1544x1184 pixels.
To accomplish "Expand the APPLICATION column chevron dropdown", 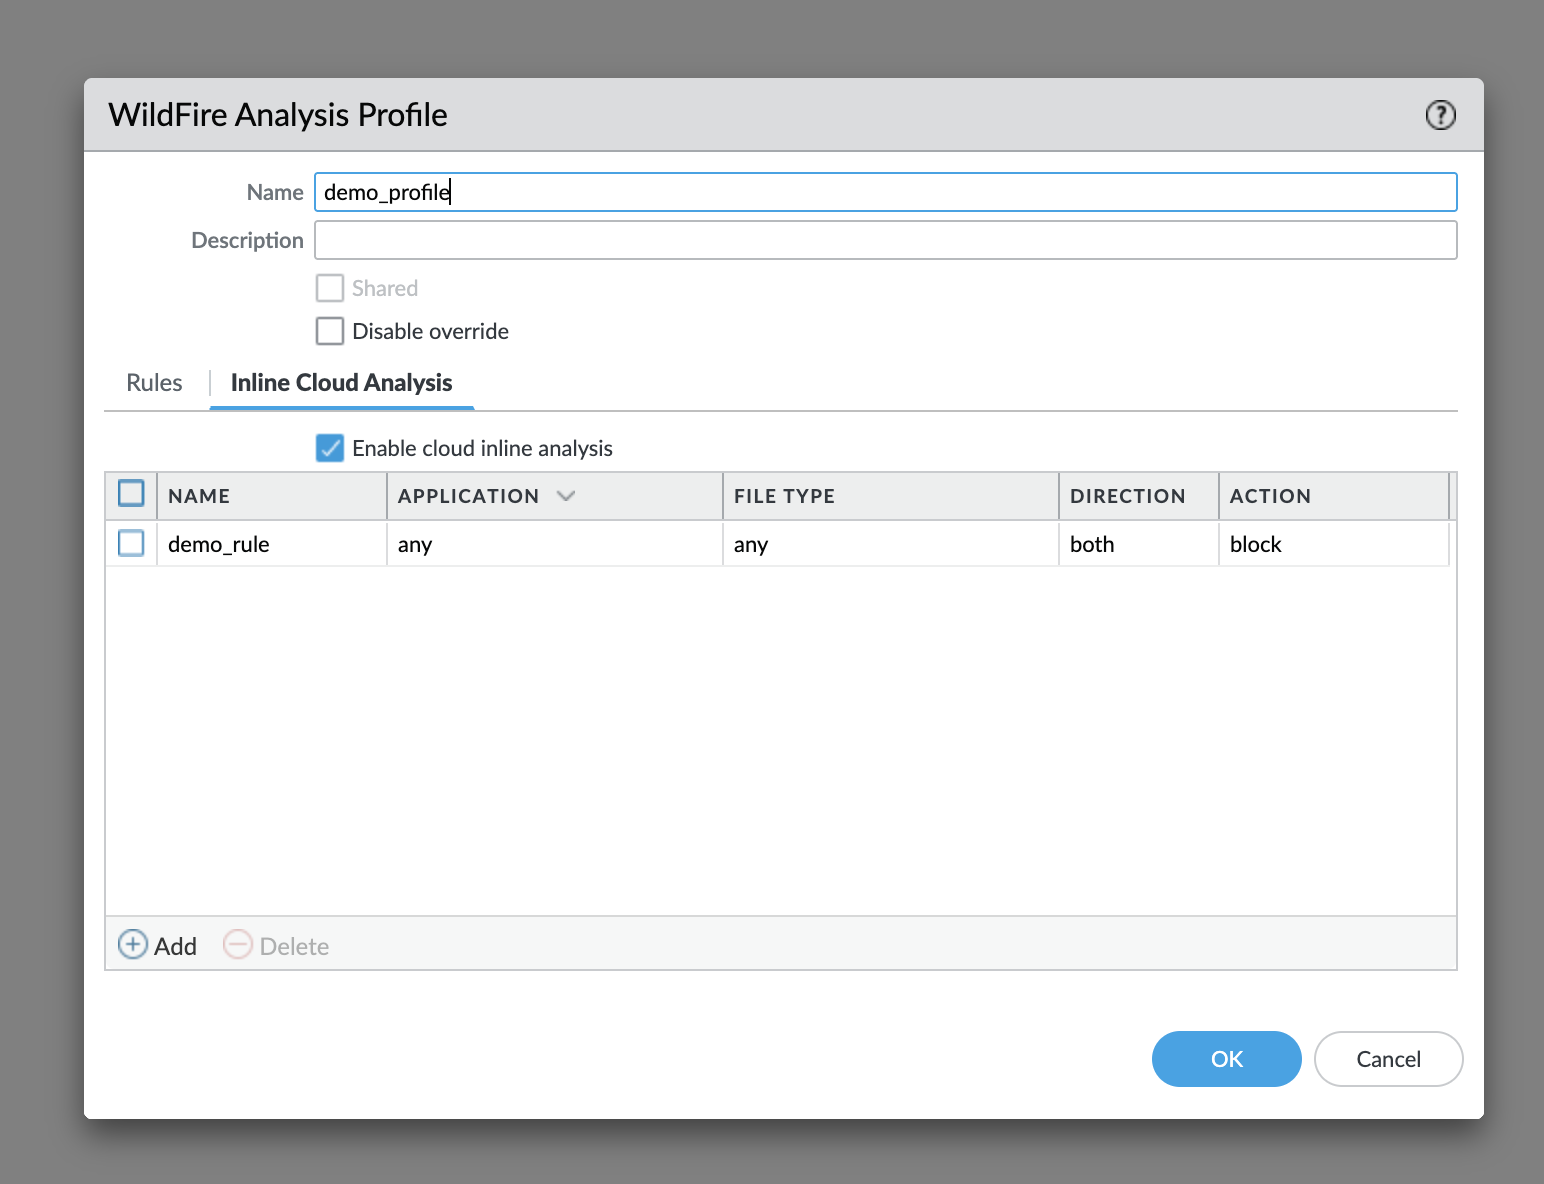I will (x=566, y=496).
